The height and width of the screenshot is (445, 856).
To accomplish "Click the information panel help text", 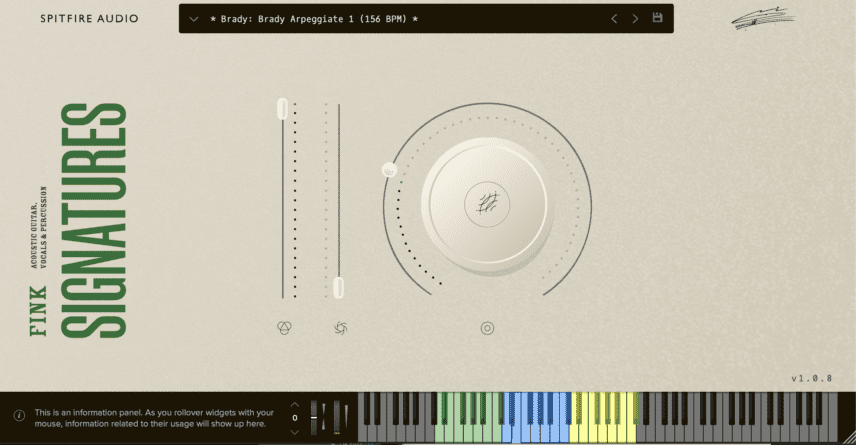I will [x=154, y=418].
